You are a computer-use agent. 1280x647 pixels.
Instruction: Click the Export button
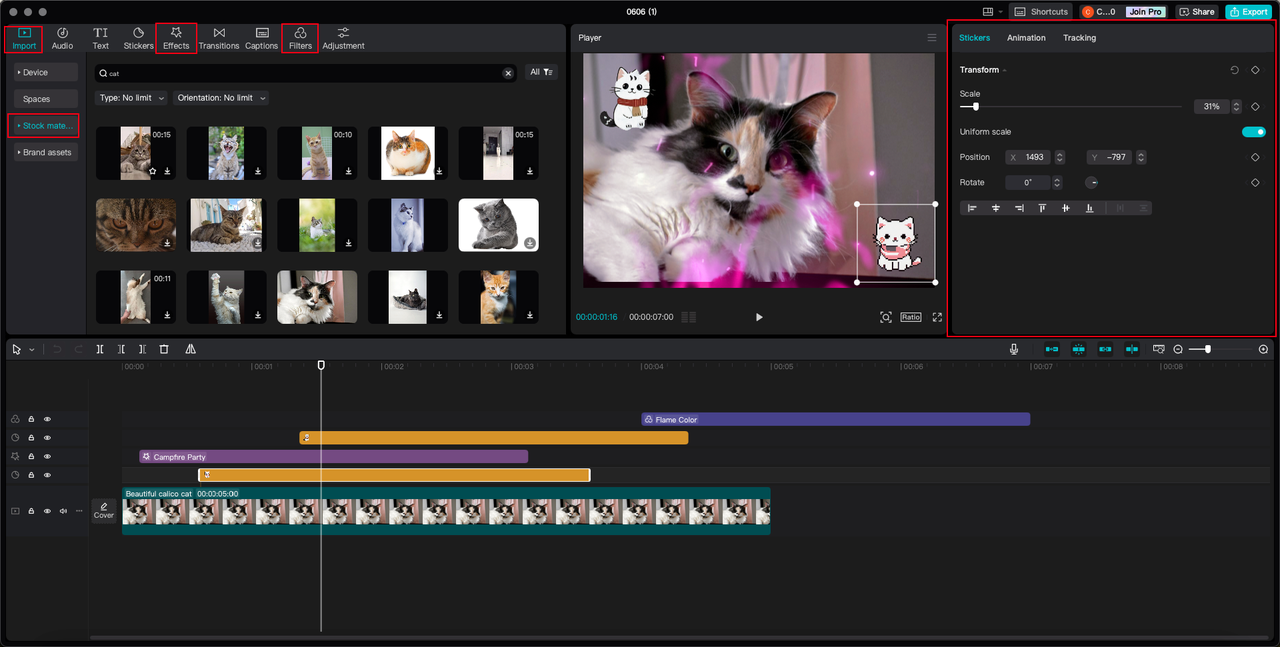pos(1249,12)
